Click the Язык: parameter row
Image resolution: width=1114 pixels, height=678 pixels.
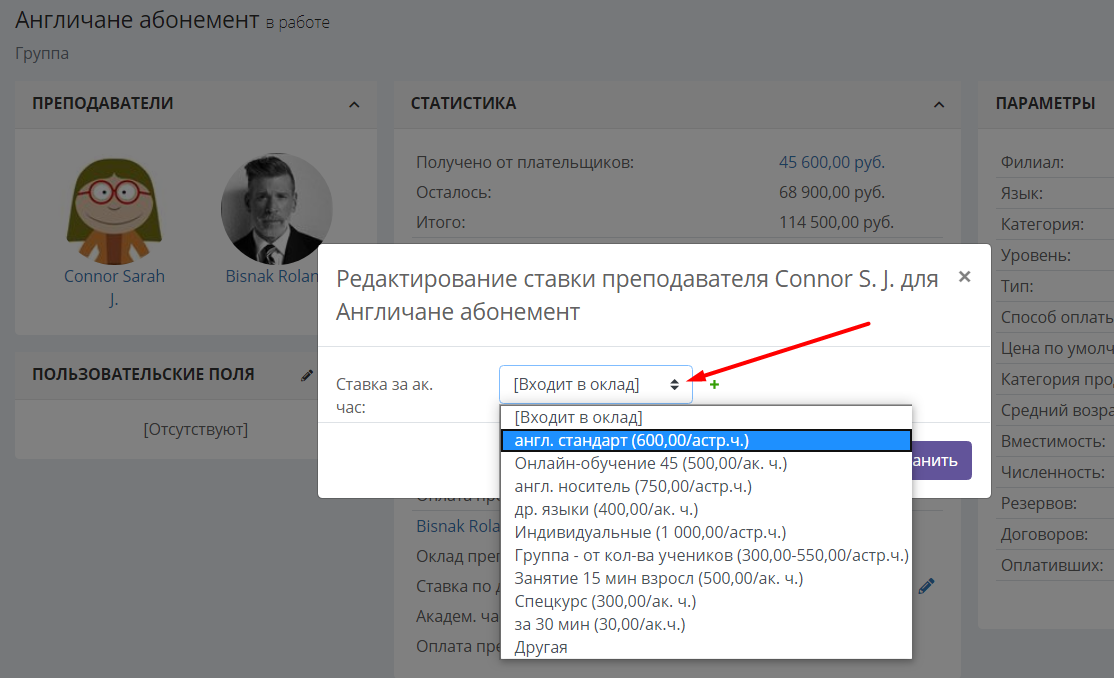[x=1057, y=193]
